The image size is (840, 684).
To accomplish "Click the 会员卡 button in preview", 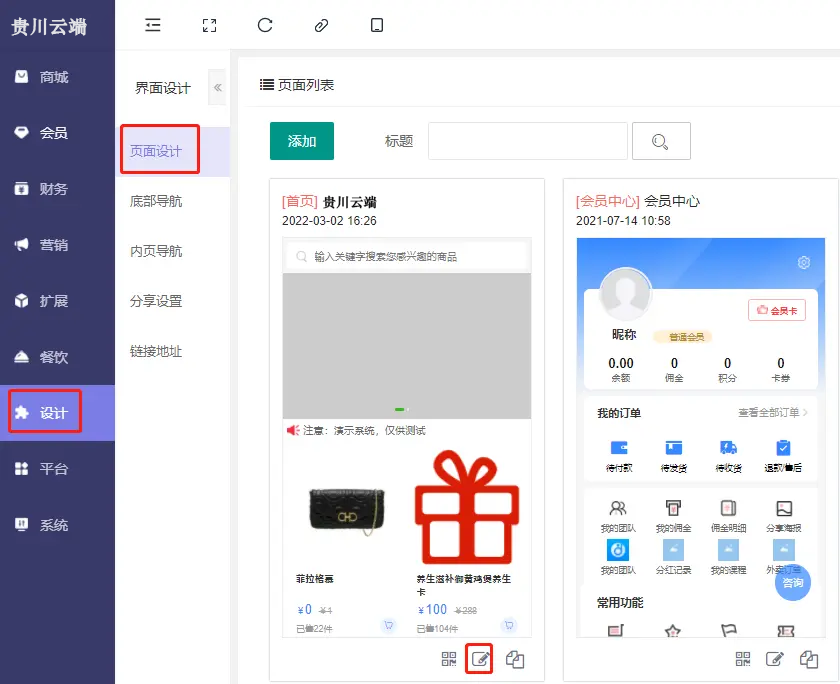I will coord(777,310).
